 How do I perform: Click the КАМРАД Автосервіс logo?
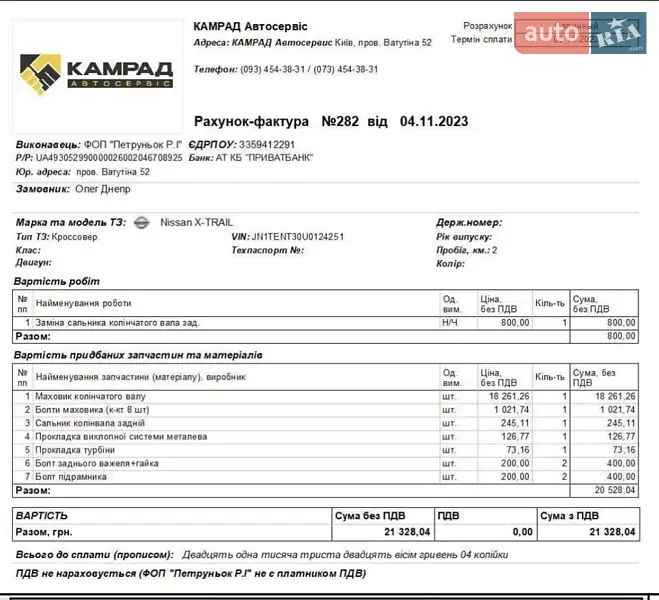(x=97, y=75)
